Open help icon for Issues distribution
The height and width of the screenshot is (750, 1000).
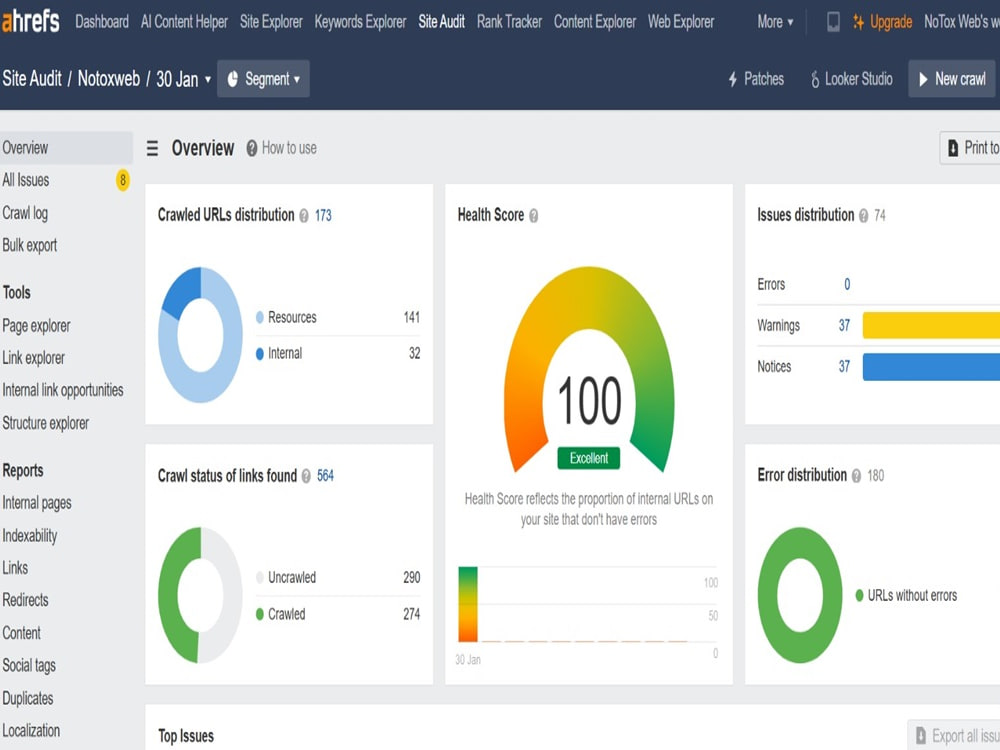[x=864, y=216]
